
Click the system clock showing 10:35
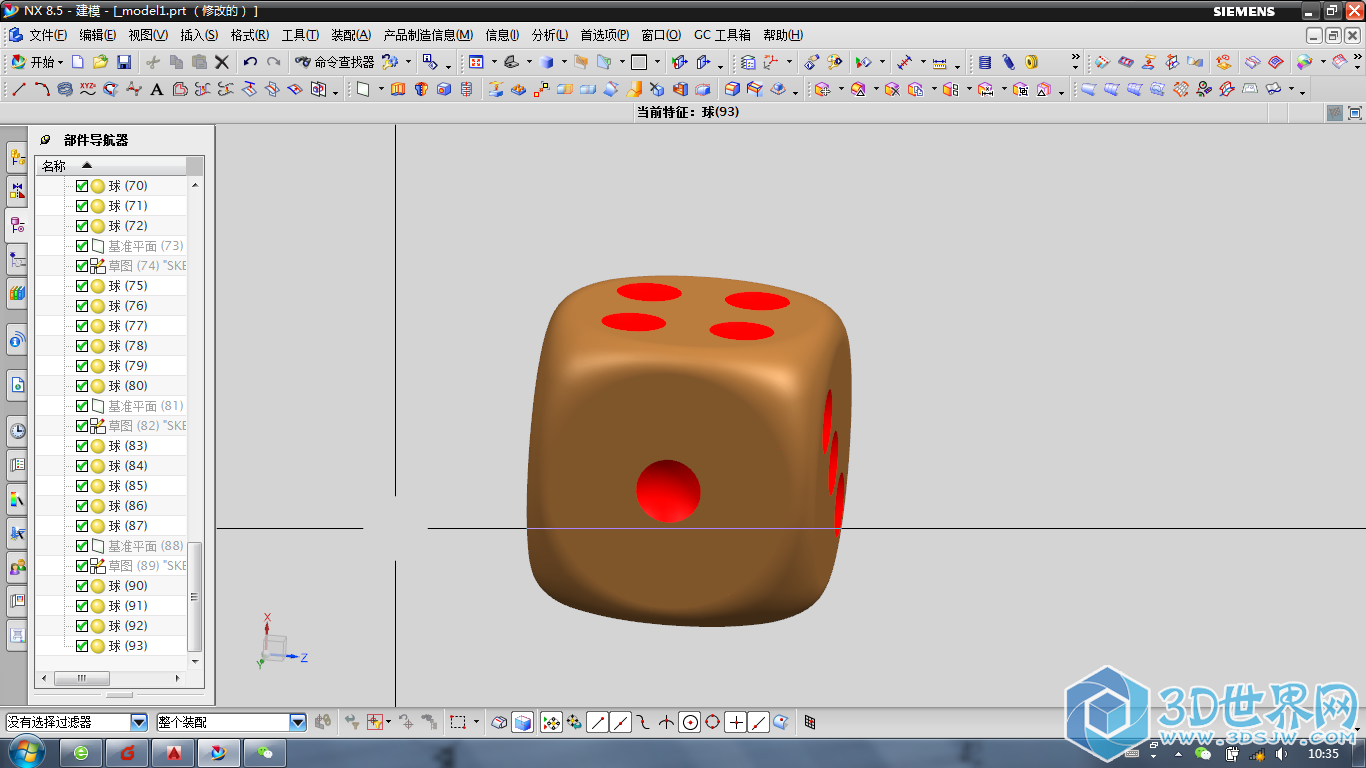pyautogui.click(x=1323, y=753)
